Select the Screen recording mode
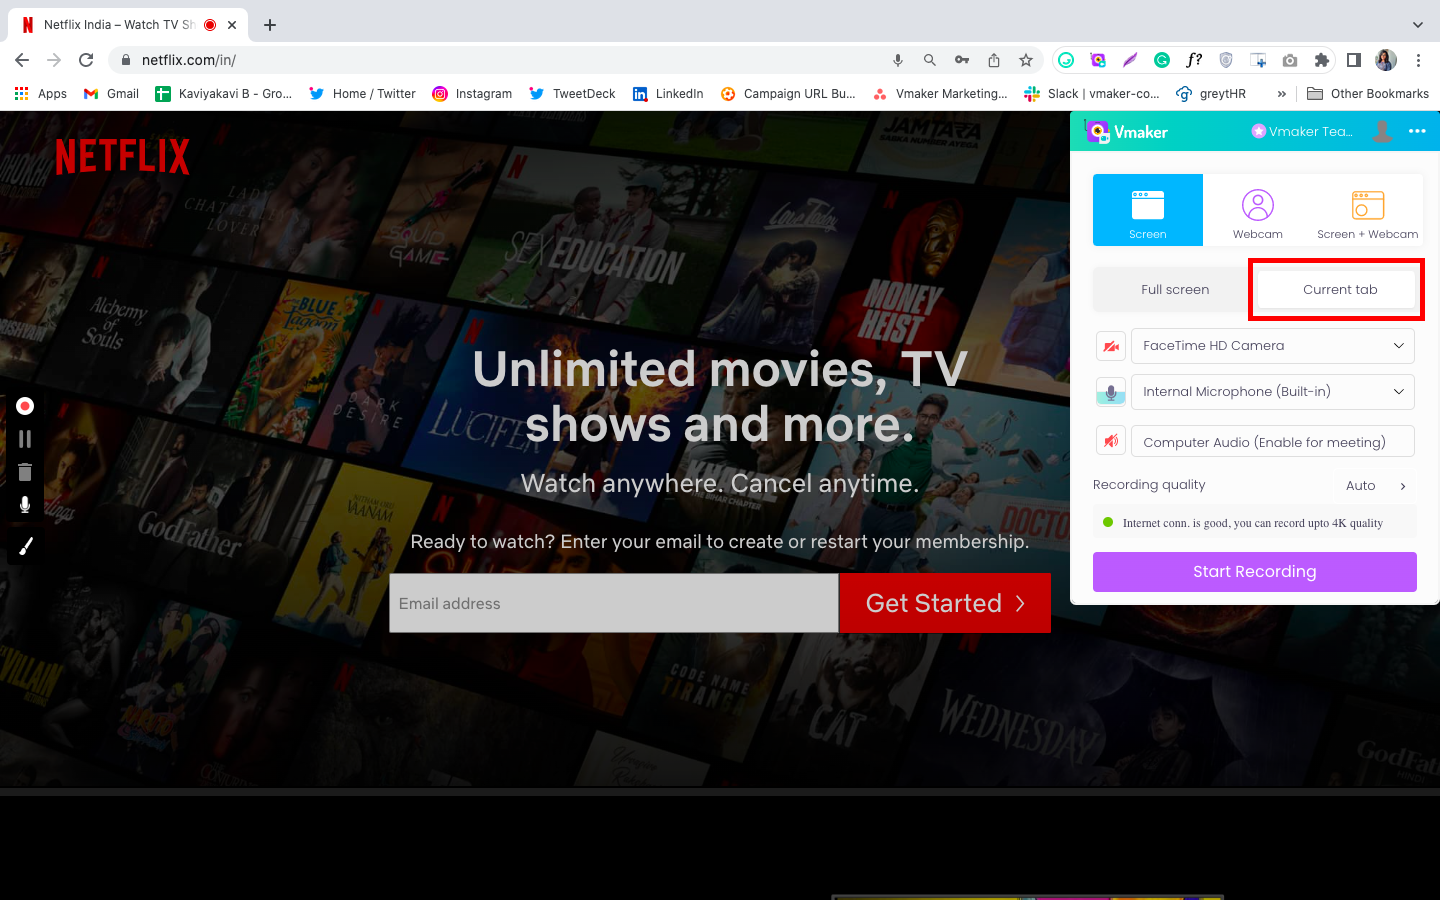 tap(1148, 210)
